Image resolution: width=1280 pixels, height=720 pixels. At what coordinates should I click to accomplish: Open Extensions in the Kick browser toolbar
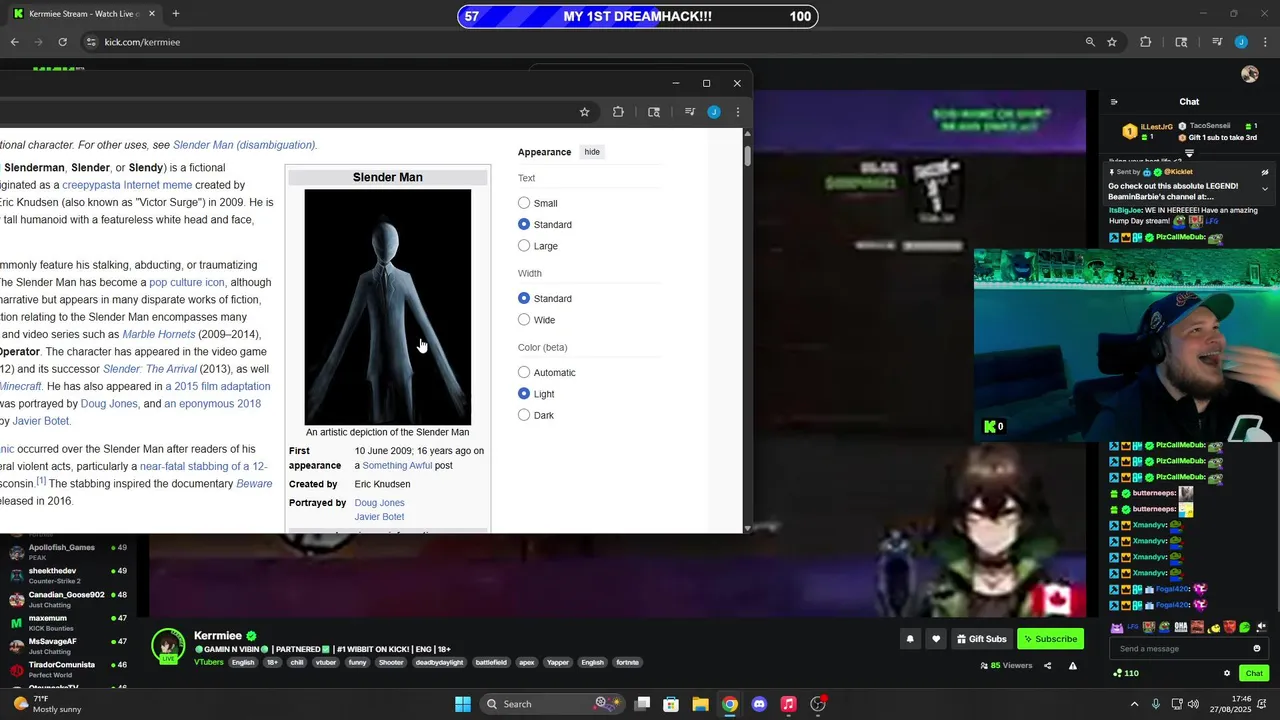pyautogui.click(x=1146, y=42)
